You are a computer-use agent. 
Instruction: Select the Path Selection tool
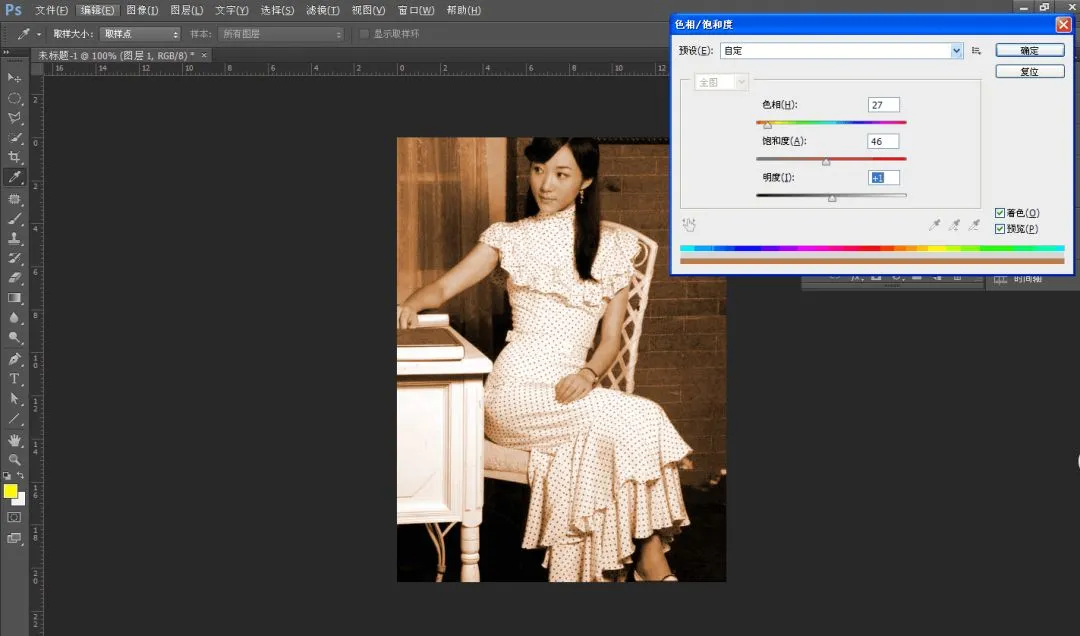click(14, 399)
